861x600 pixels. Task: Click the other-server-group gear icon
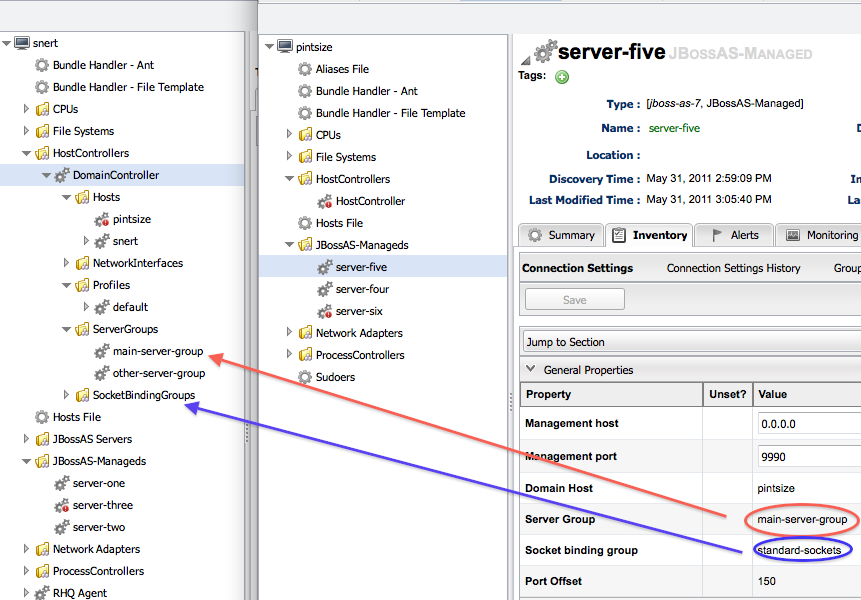coord(102,373)
